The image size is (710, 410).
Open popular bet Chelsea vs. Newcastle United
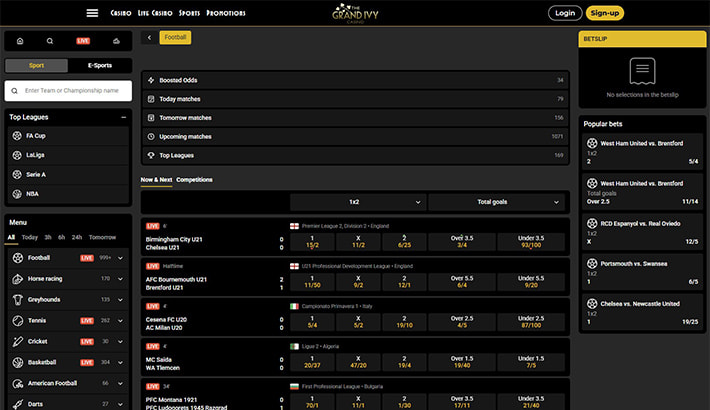tap(642, 313)
